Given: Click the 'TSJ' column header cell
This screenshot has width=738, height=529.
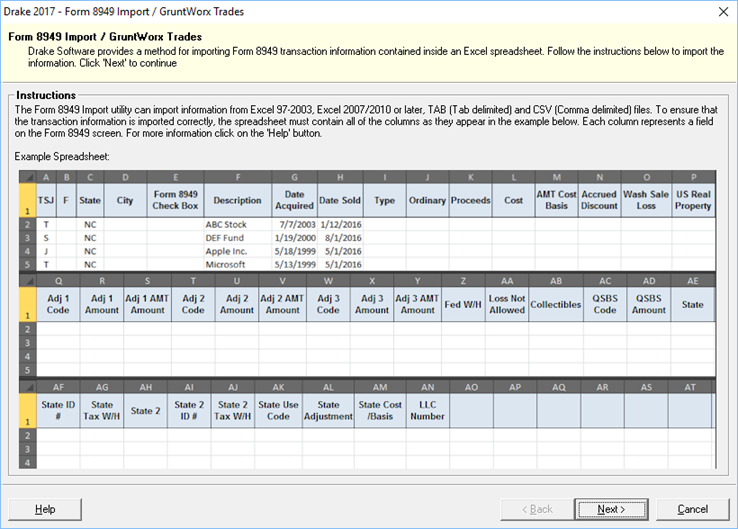Looking at the screenshot, I should 46,200.
